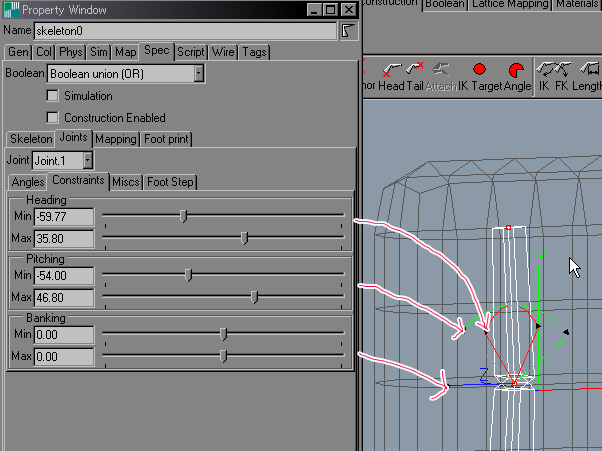Open the Sim tab
Viewport: 602px width, 451px height.
click(99, 52)
